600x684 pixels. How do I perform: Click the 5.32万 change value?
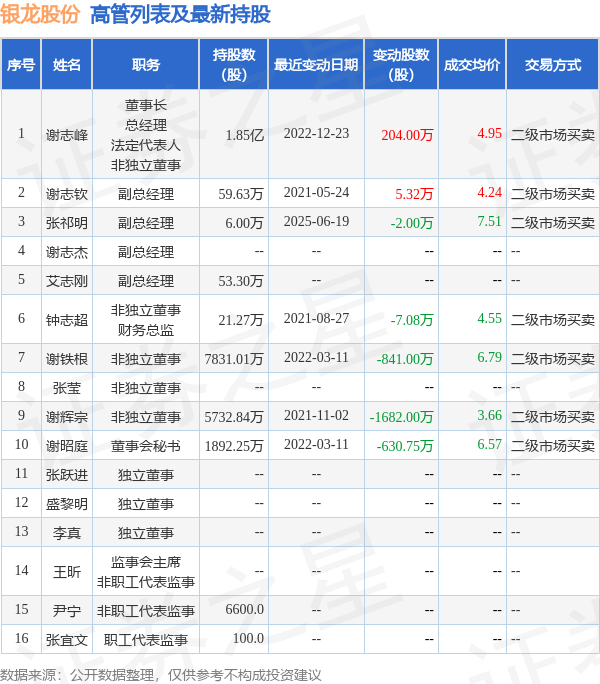pyautogui.click(x=414, y=194)
